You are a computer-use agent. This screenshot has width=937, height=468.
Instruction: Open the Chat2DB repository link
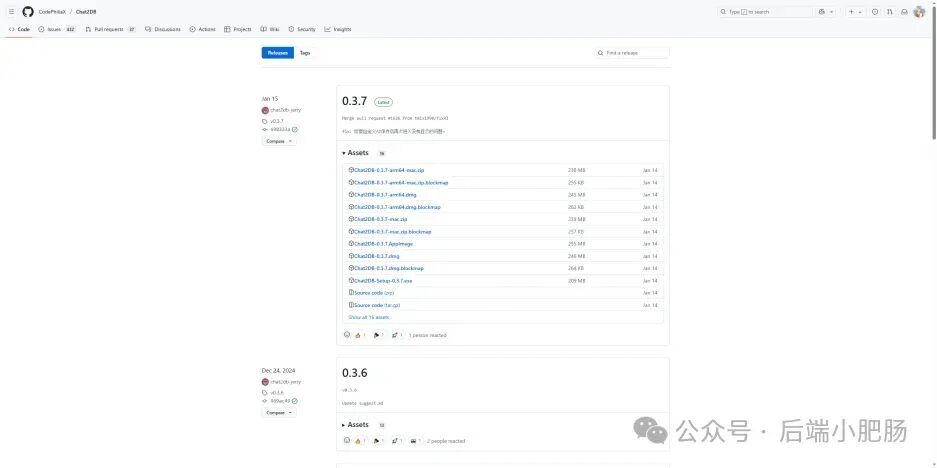coord(86,12)
